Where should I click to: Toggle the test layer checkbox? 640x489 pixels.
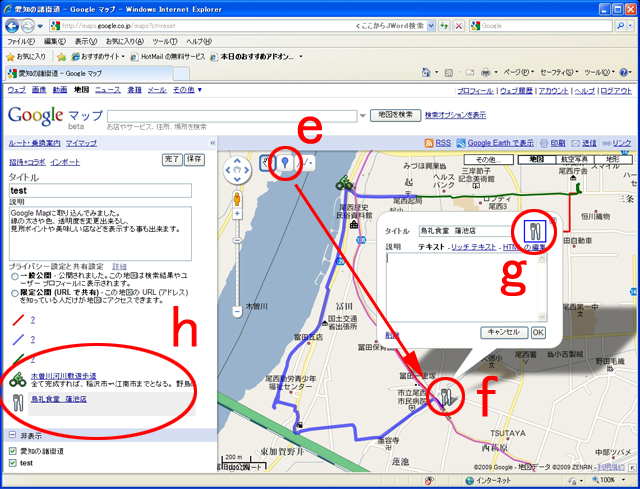pyautogui.click(x=12, y=463)
